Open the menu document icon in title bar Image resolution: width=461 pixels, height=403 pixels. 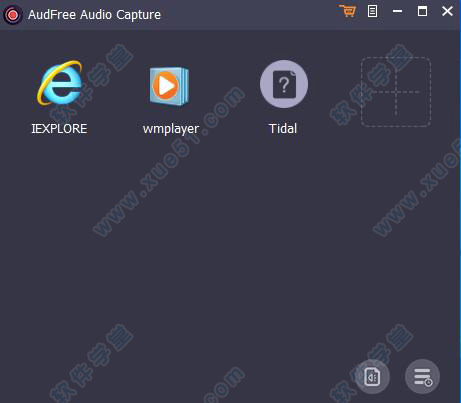click(372, 11)
